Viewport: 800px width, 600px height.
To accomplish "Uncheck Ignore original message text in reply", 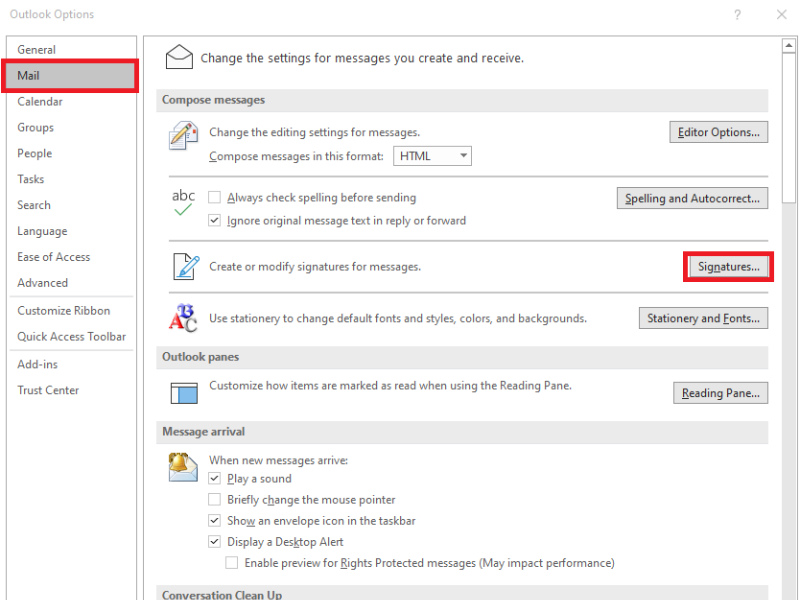I will [x=214, y=220].
